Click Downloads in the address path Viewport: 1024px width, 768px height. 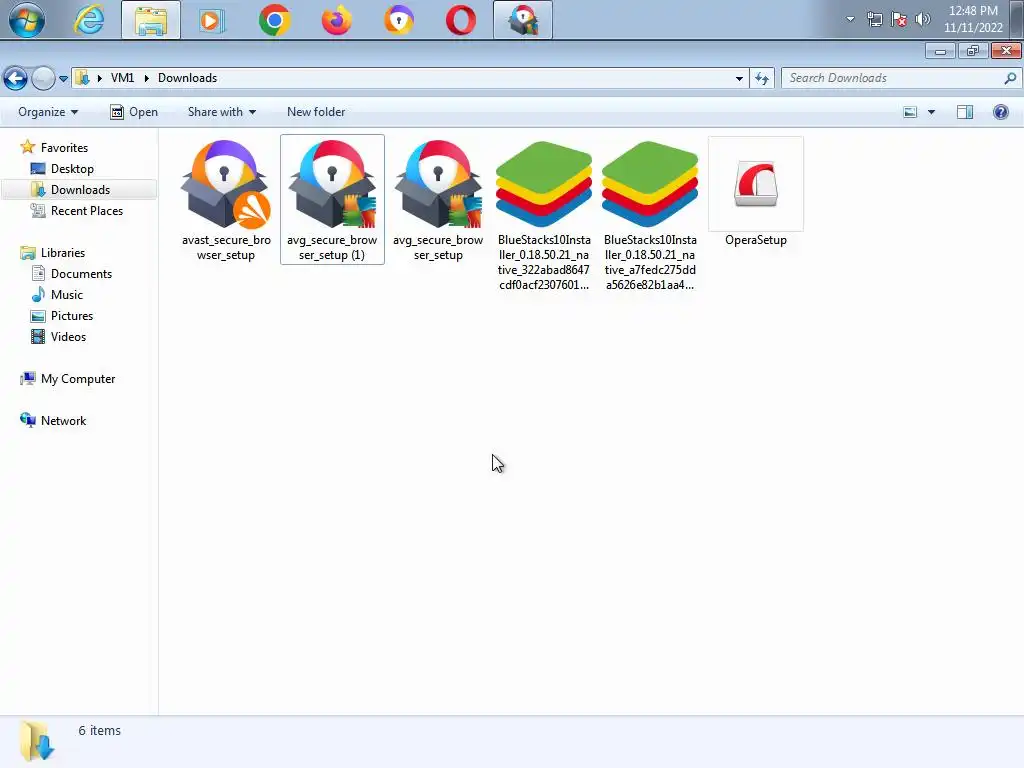187,78
